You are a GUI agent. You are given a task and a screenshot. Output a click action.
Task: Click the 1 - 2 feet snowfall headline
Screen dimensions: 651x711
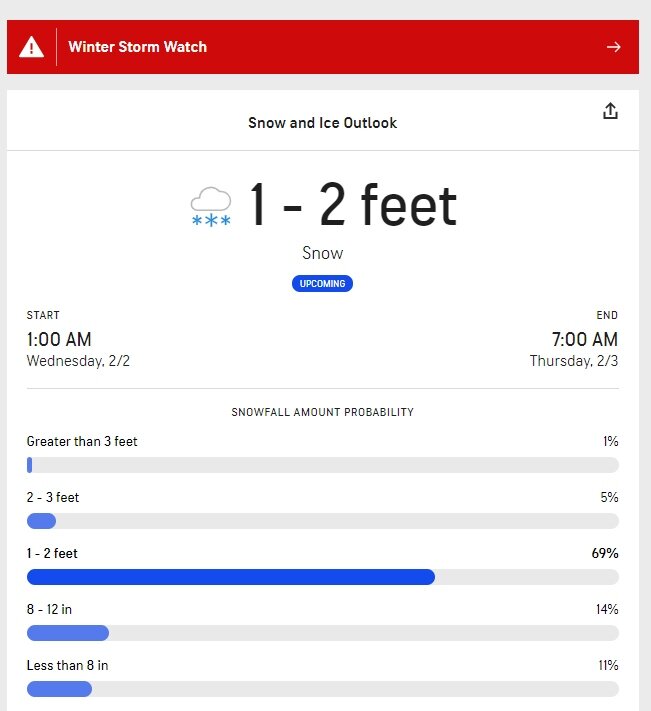[x=353, y=205]
